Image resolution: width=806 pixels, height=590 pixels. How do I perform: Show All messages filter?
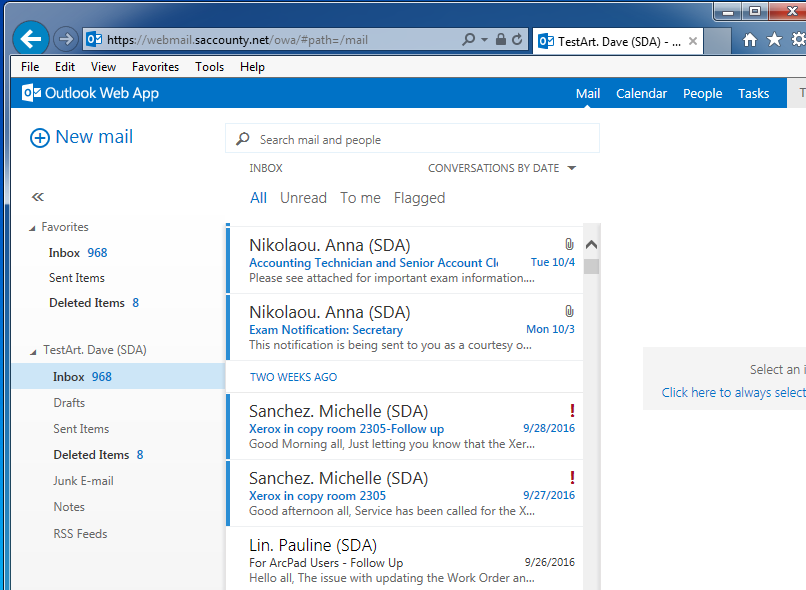[x=258, y=198]
